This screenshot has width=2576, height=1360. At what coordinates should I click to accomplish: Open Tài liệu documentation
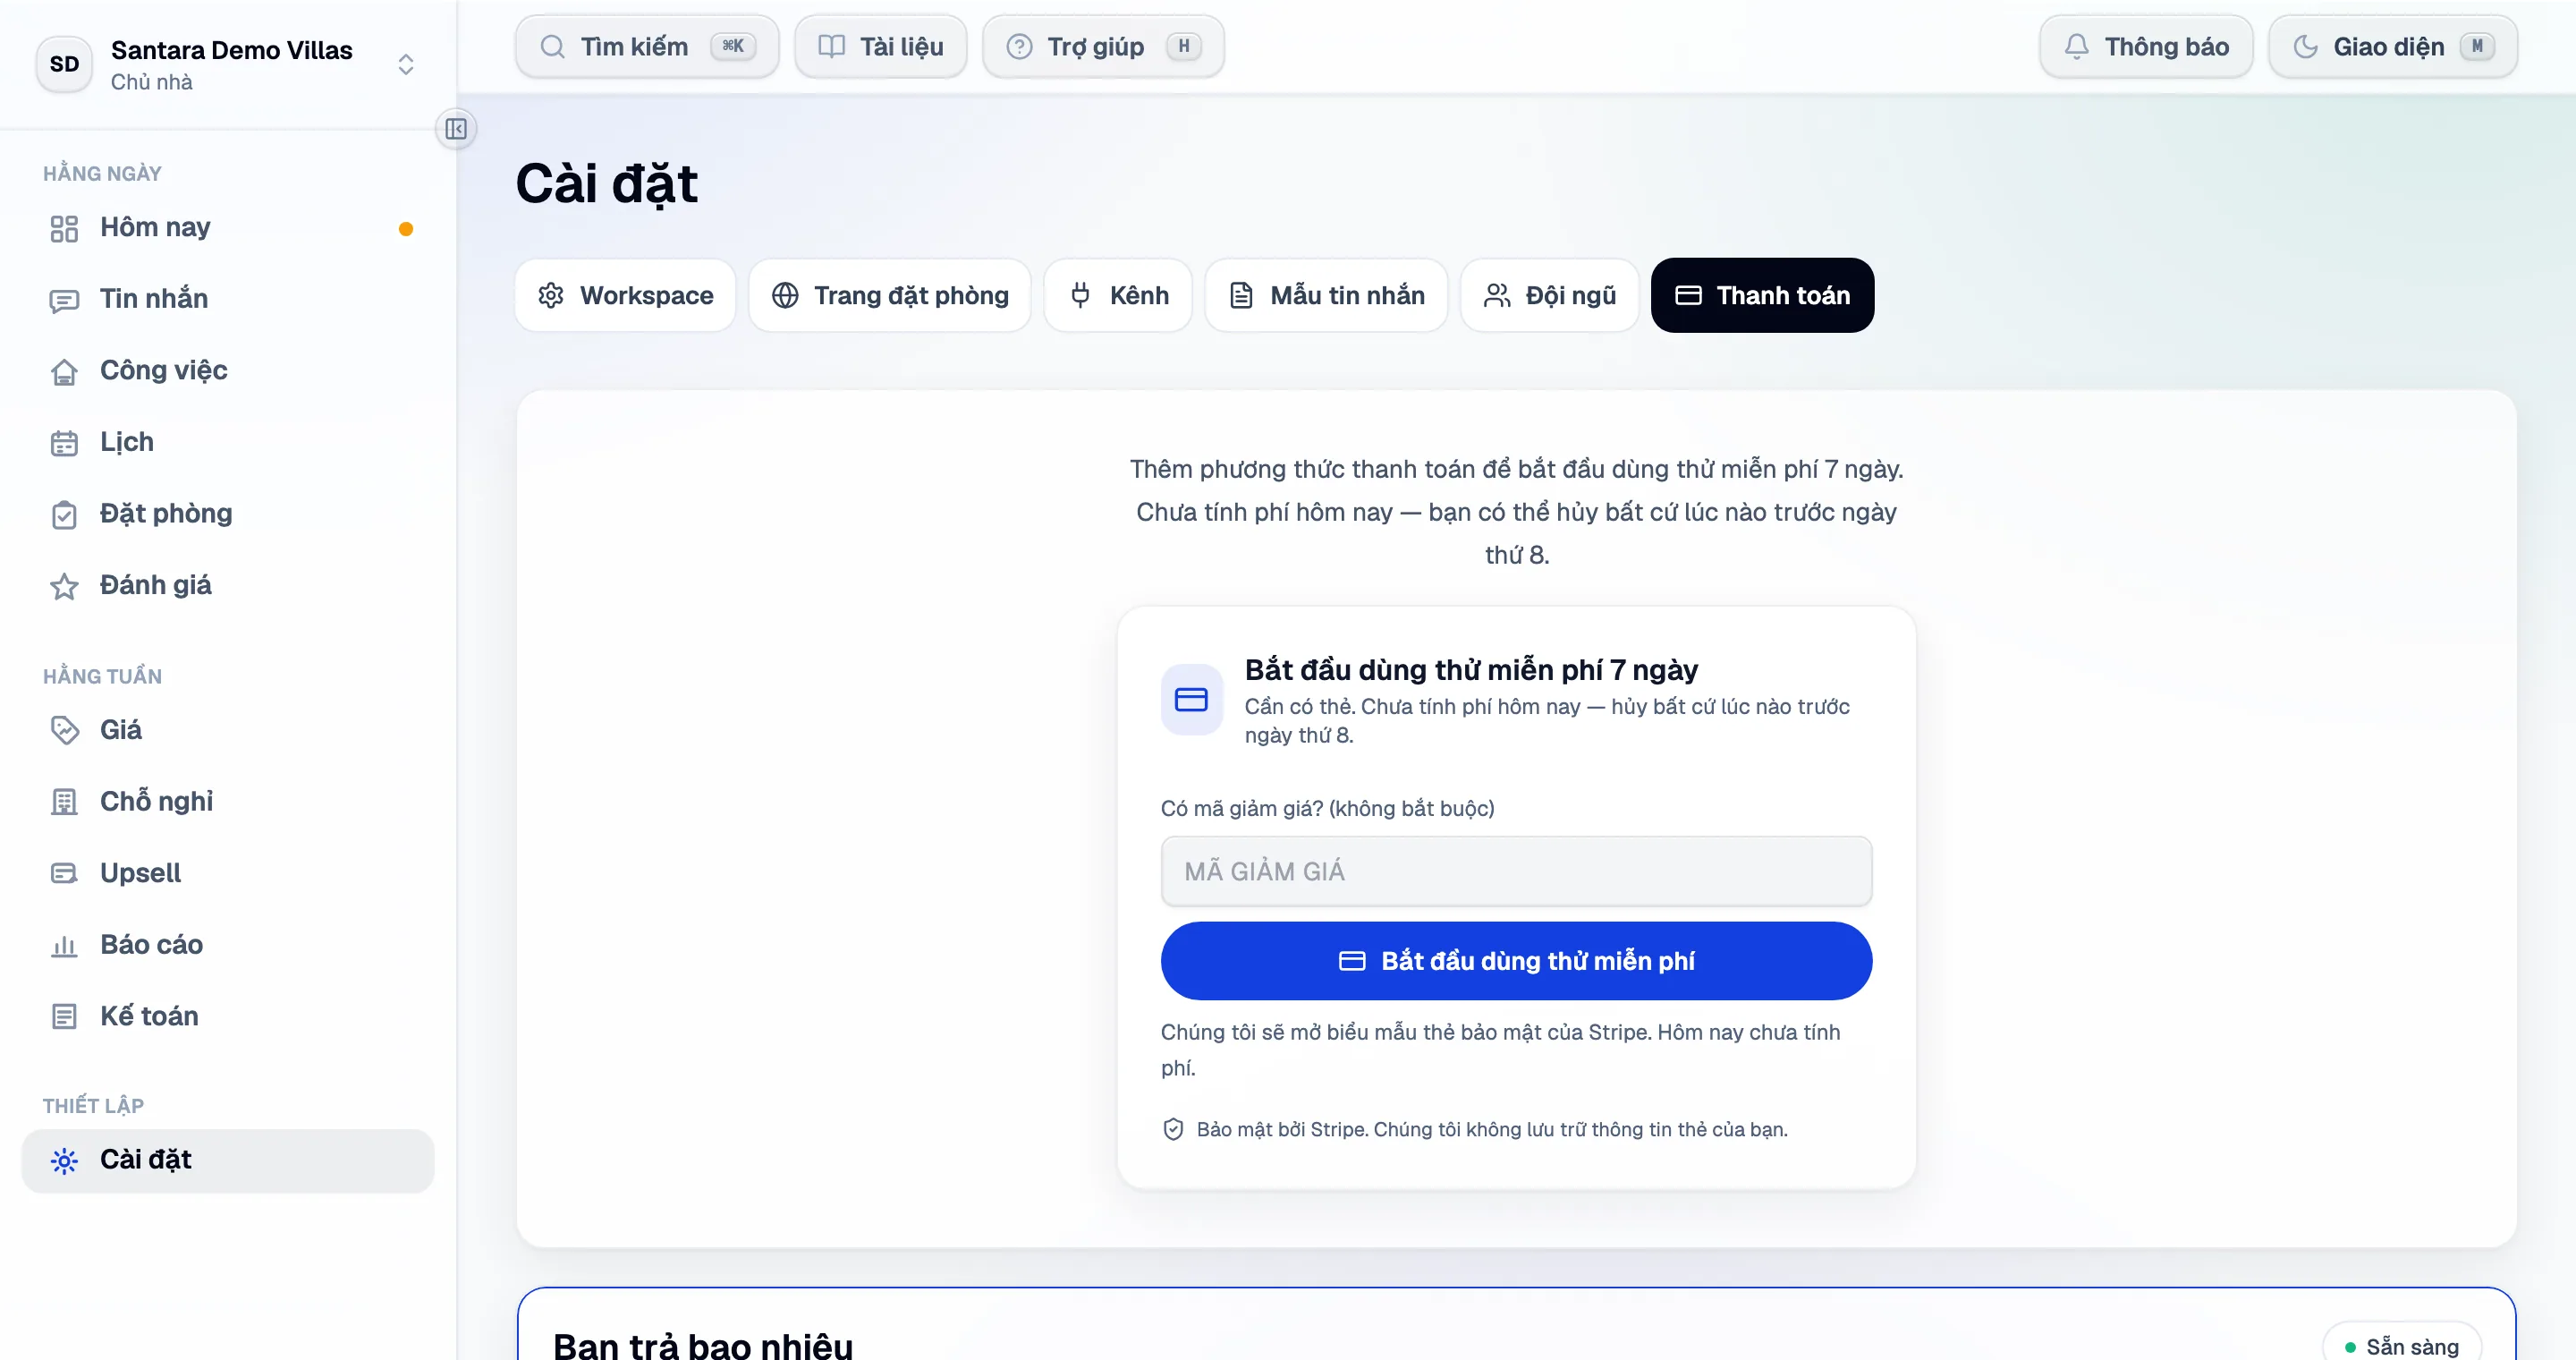click(881, 46)
